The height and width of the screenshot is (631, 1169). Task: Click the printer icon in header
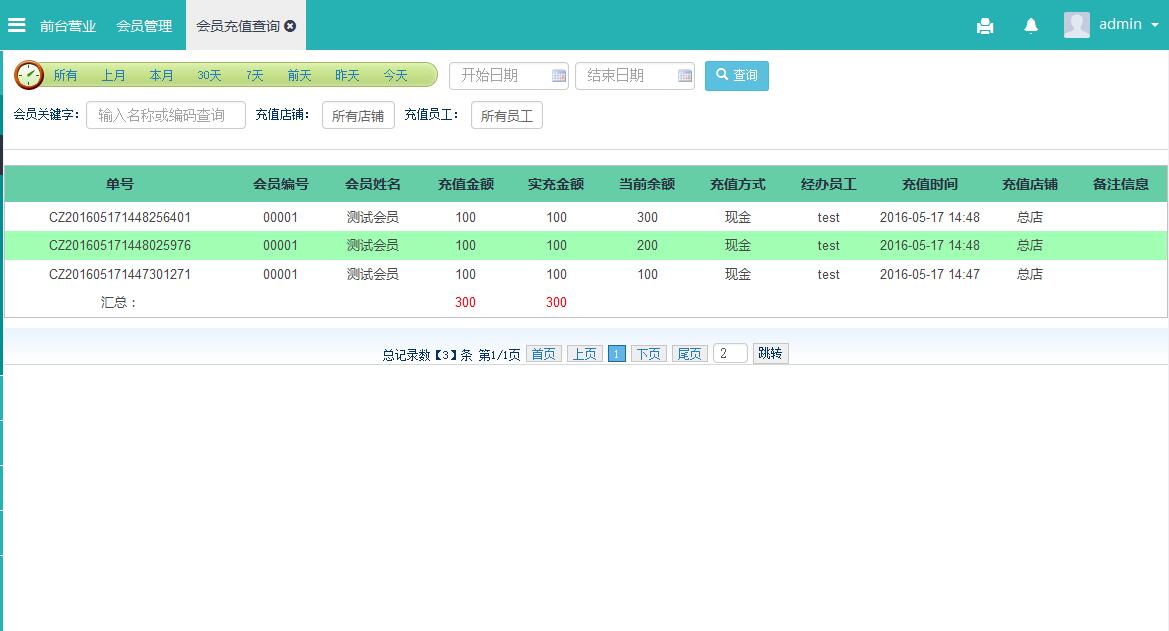tap(985, 26)
